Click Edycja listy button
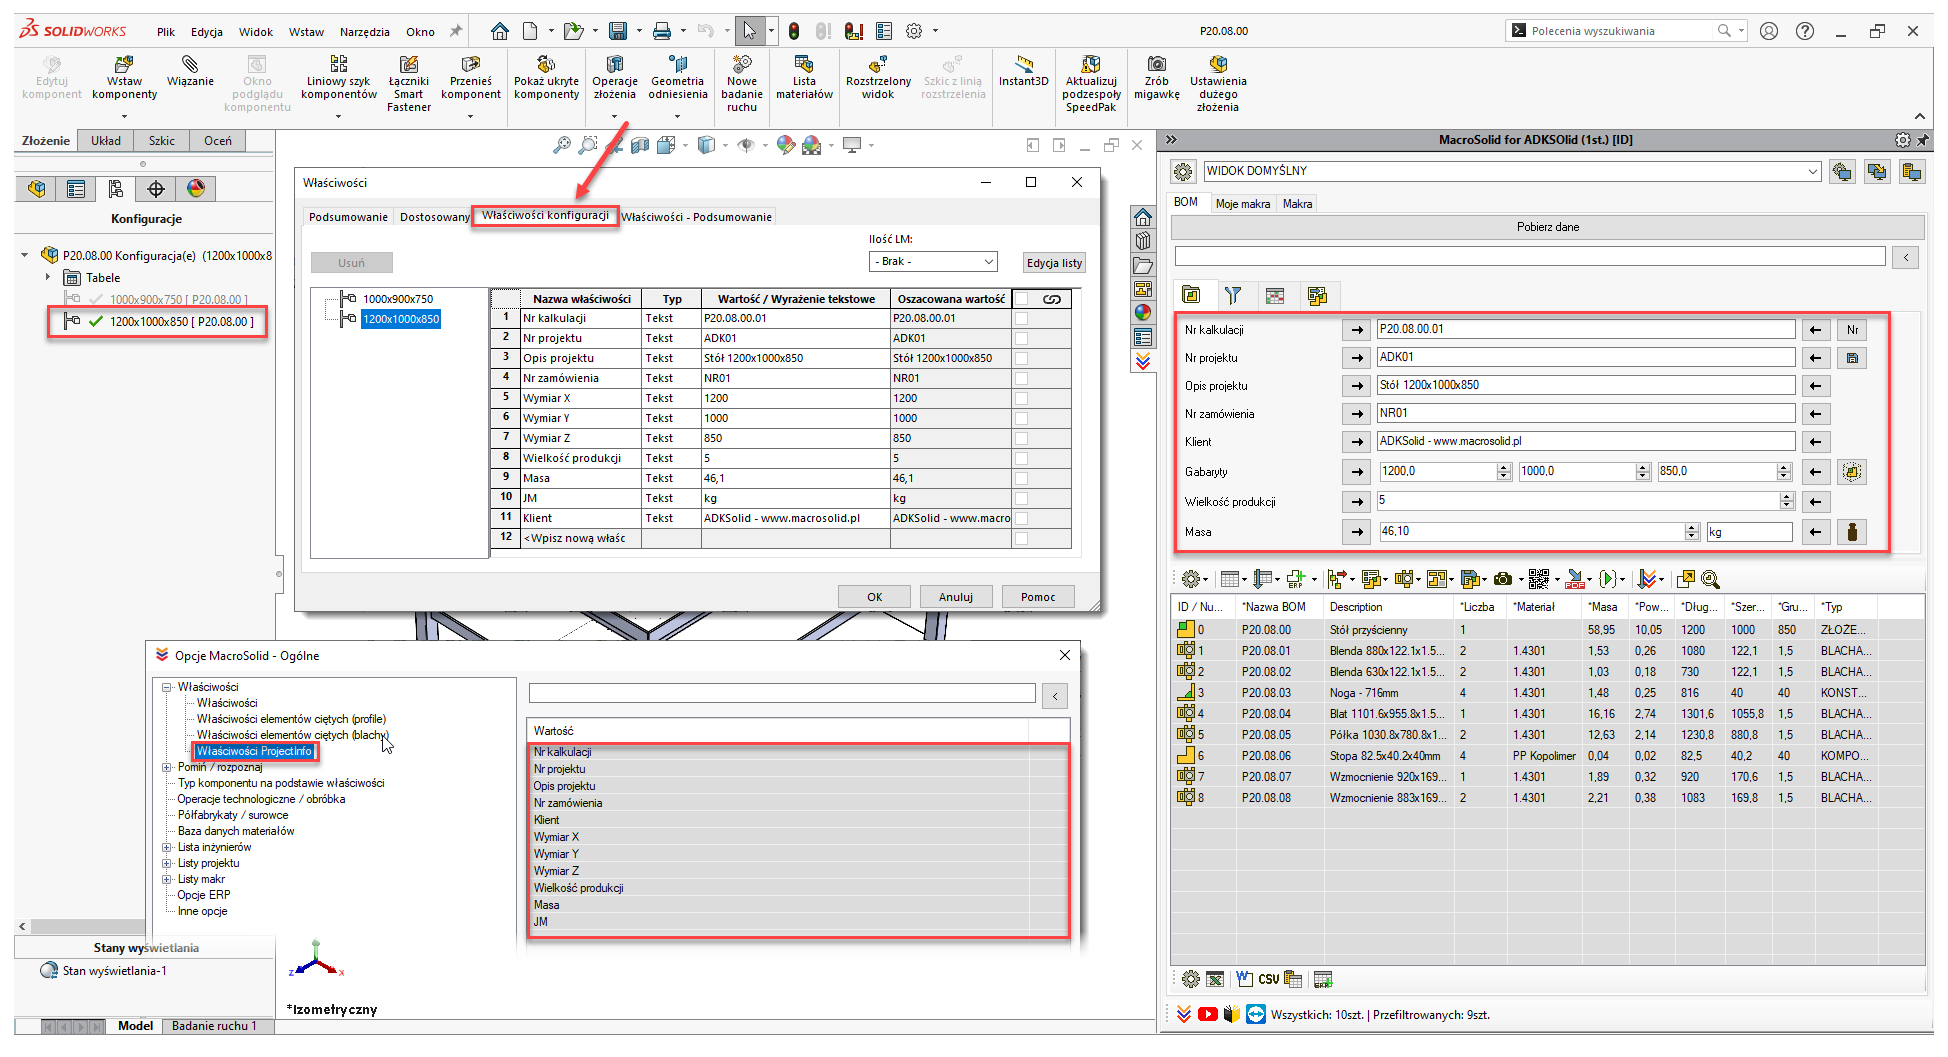The height and width of the screenshot is (1057, 1948). point(1054,263)
